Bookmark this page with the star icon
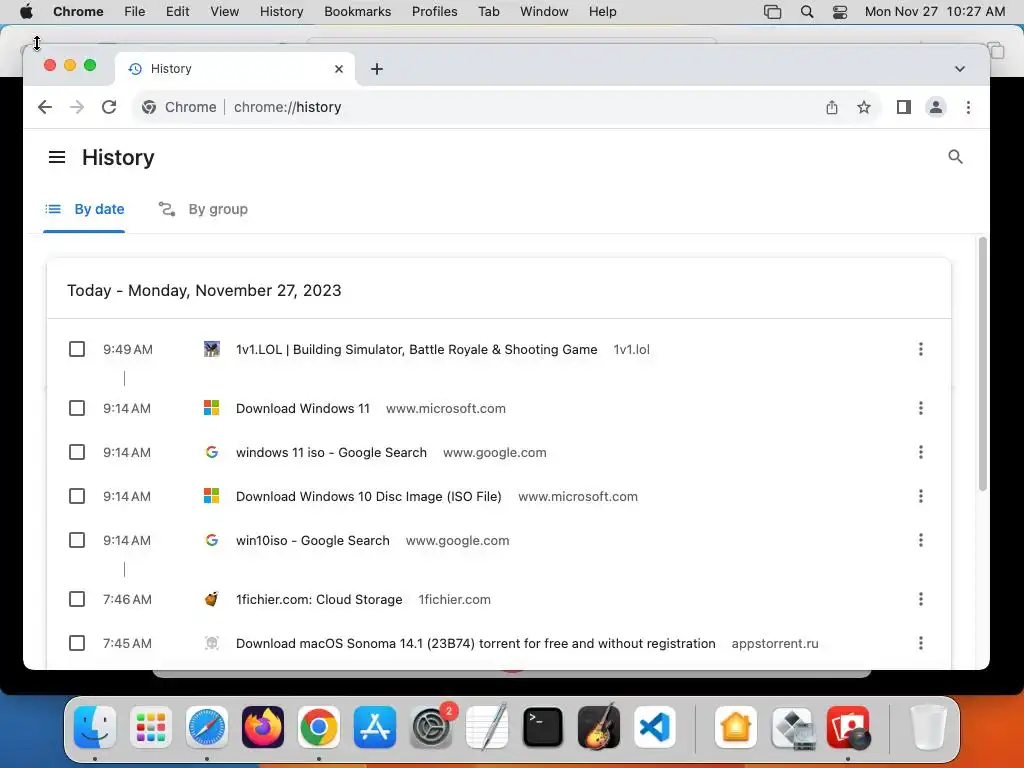Image resolution: width=1024 pixels, height=768 pixels. point(863,107)
